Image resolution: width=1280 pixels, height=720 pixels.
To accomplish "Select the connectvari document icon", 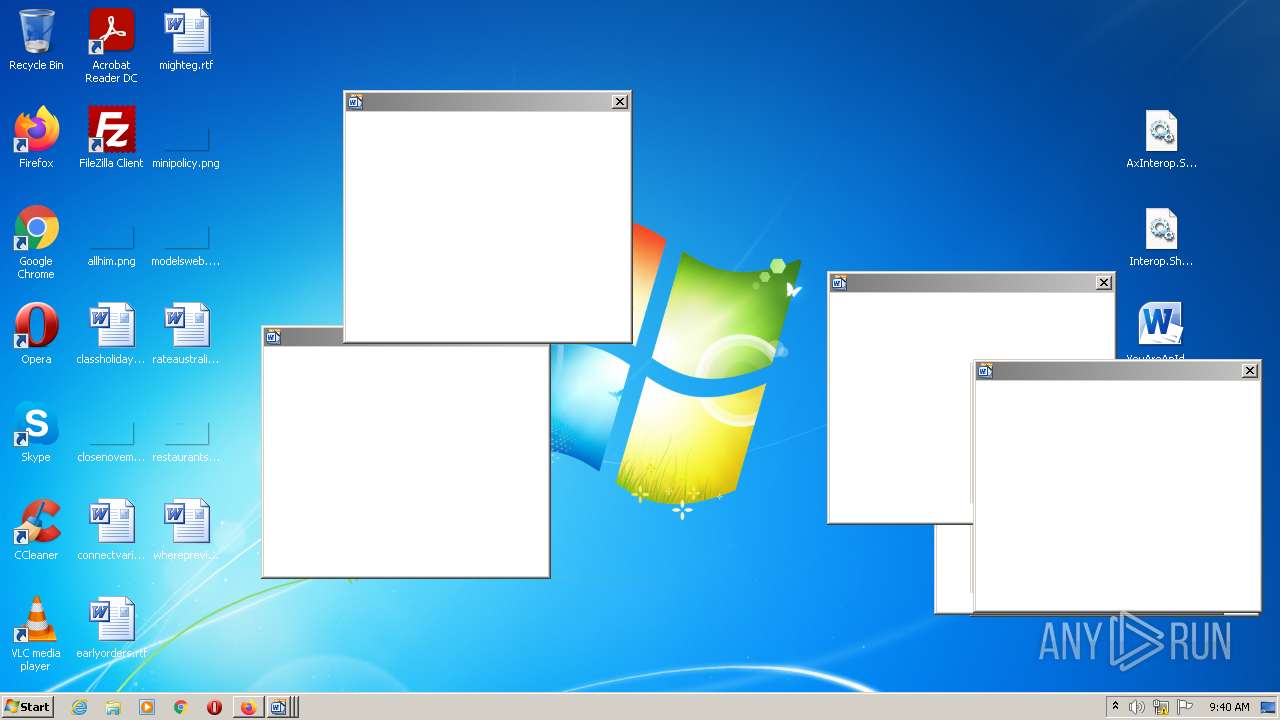I will [111, 530].
